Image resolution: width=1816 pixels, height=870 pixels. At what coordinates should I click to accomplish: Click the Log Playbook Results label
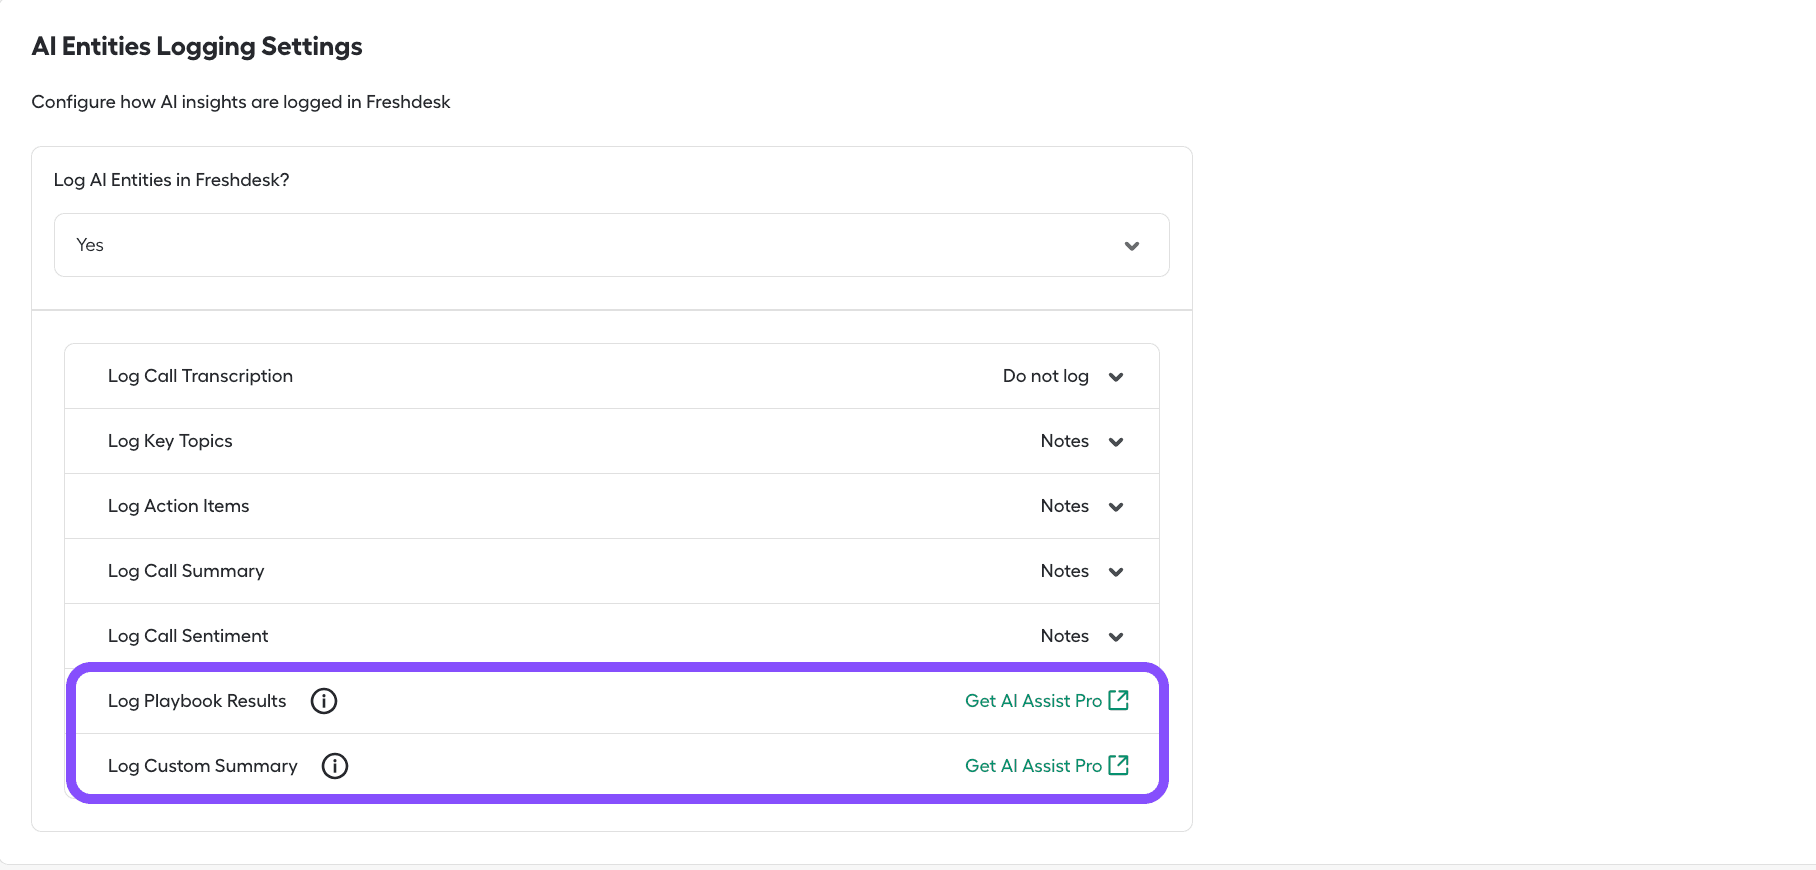[x=197, y=701]
